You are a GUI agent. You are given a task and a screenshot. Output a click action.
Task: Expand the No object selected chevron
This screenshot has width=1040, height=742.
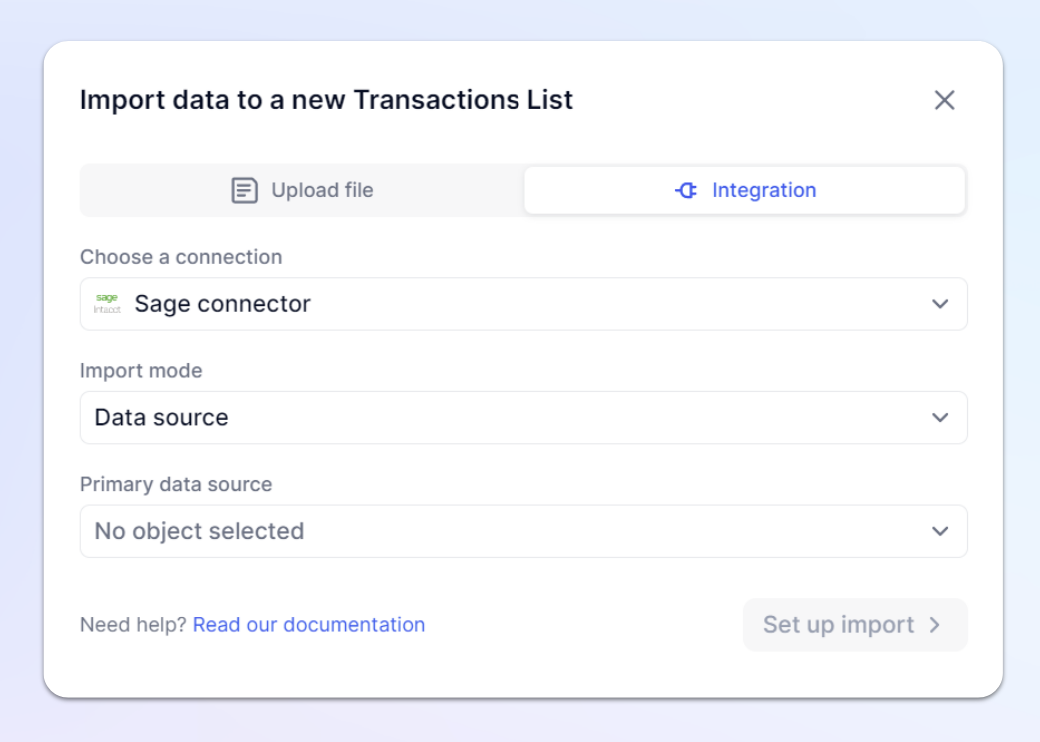pyautogui.click(x=940, y=531)
